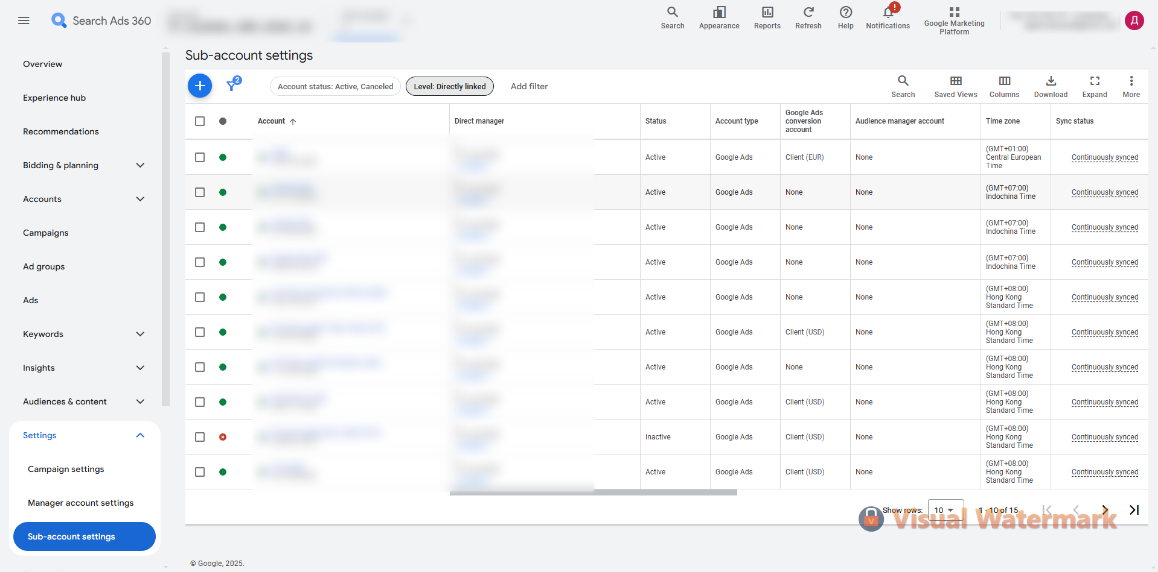Click the Account status filter chip

coord(335,86)
